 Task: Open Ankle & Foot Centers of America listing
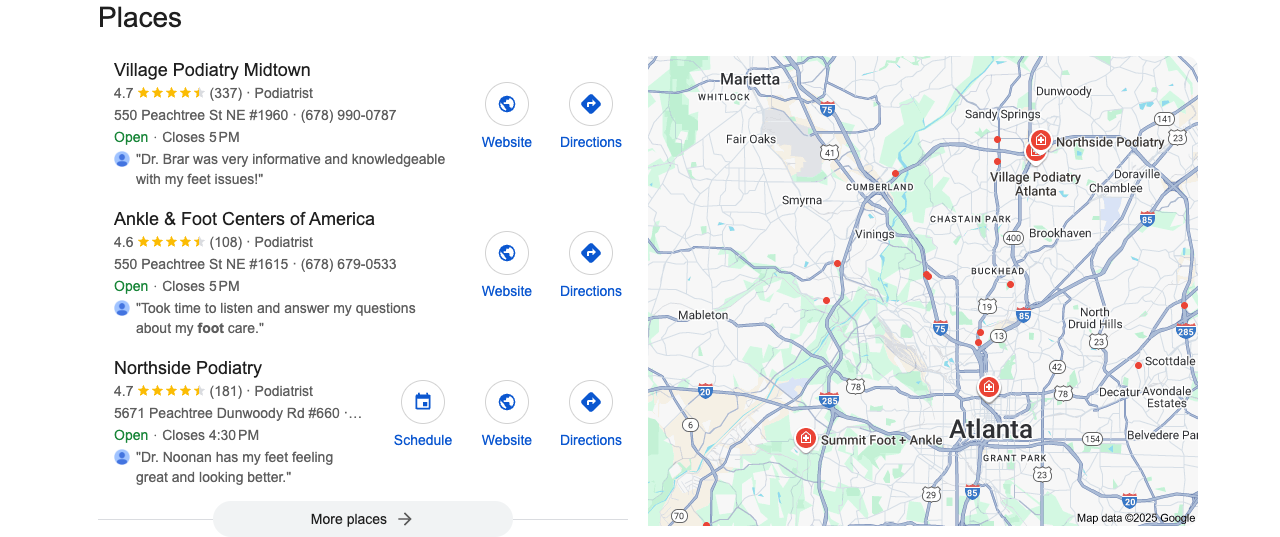[x=244, y=219]
